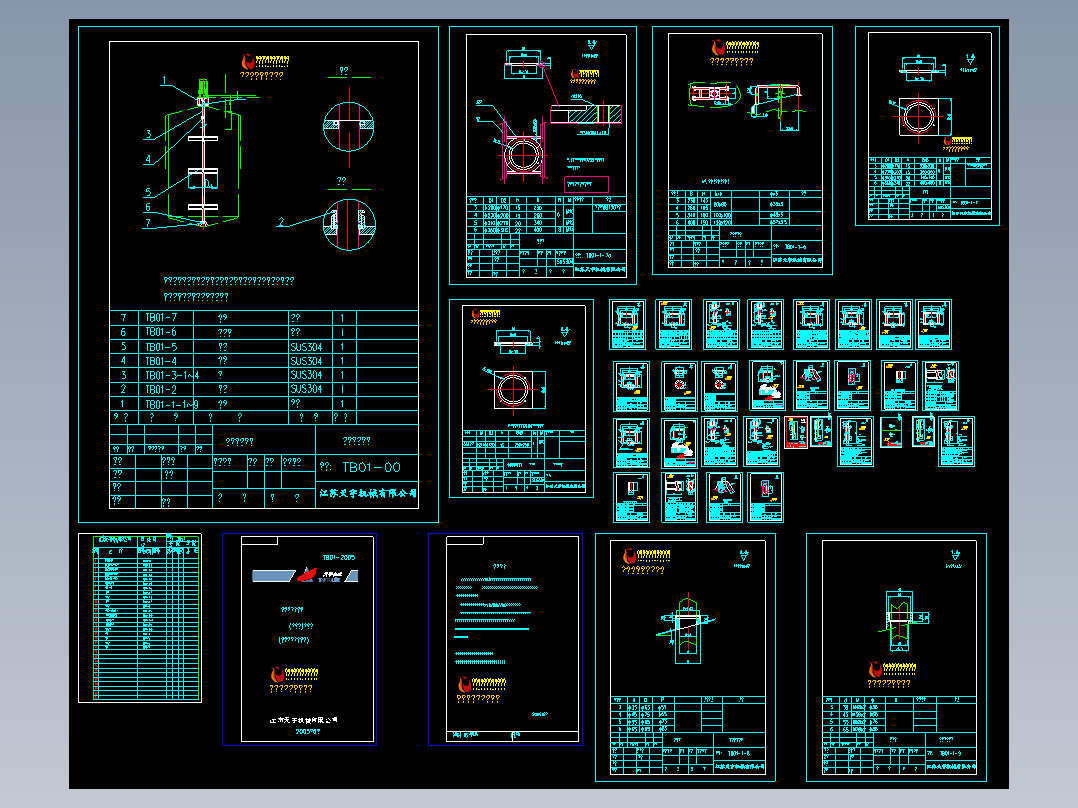Click the flame logo on the bottom-right sheet
Viewport: 1078px width, 808px height.
click(875, 669)
